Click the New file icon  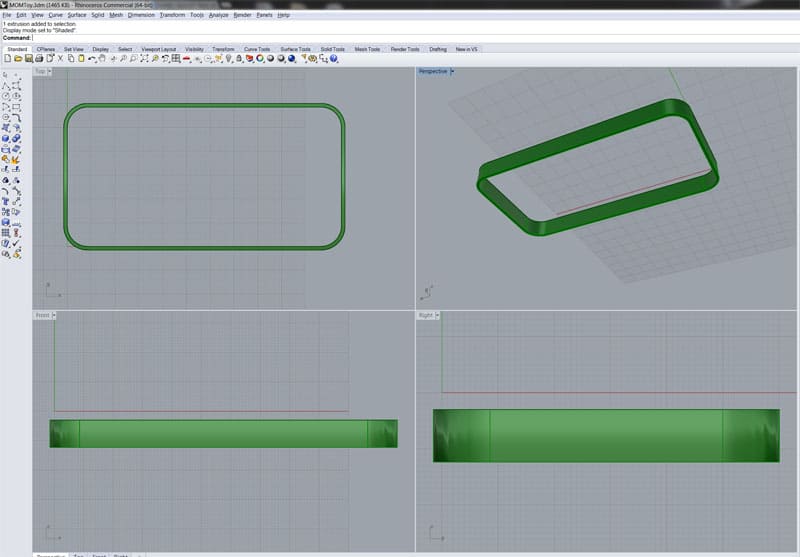click(x=7, y=59)
